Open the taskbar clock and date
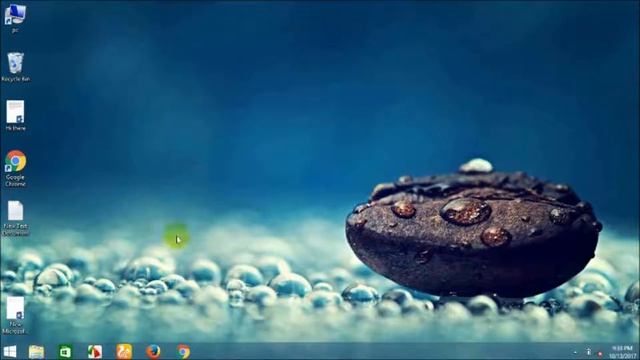The height and width of the screenshot is (360, 640). [x=622, y=352]
